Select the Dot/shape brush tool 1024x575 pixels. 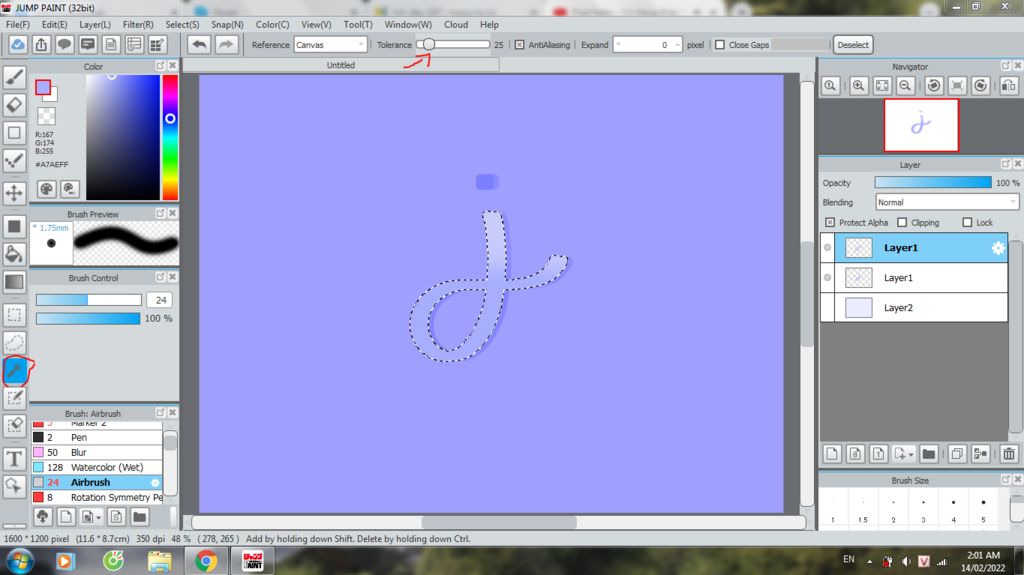pyautogui.click(x=14, y=161)
